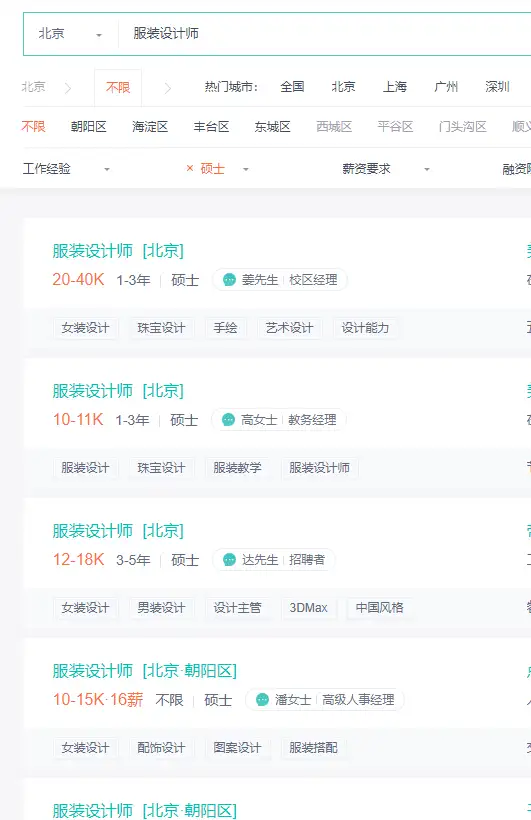Click the chevron after 北京 breadcrumb
The width and height of the screenshot is (531, 820).
pyautogui.click(x=67, y=88)
